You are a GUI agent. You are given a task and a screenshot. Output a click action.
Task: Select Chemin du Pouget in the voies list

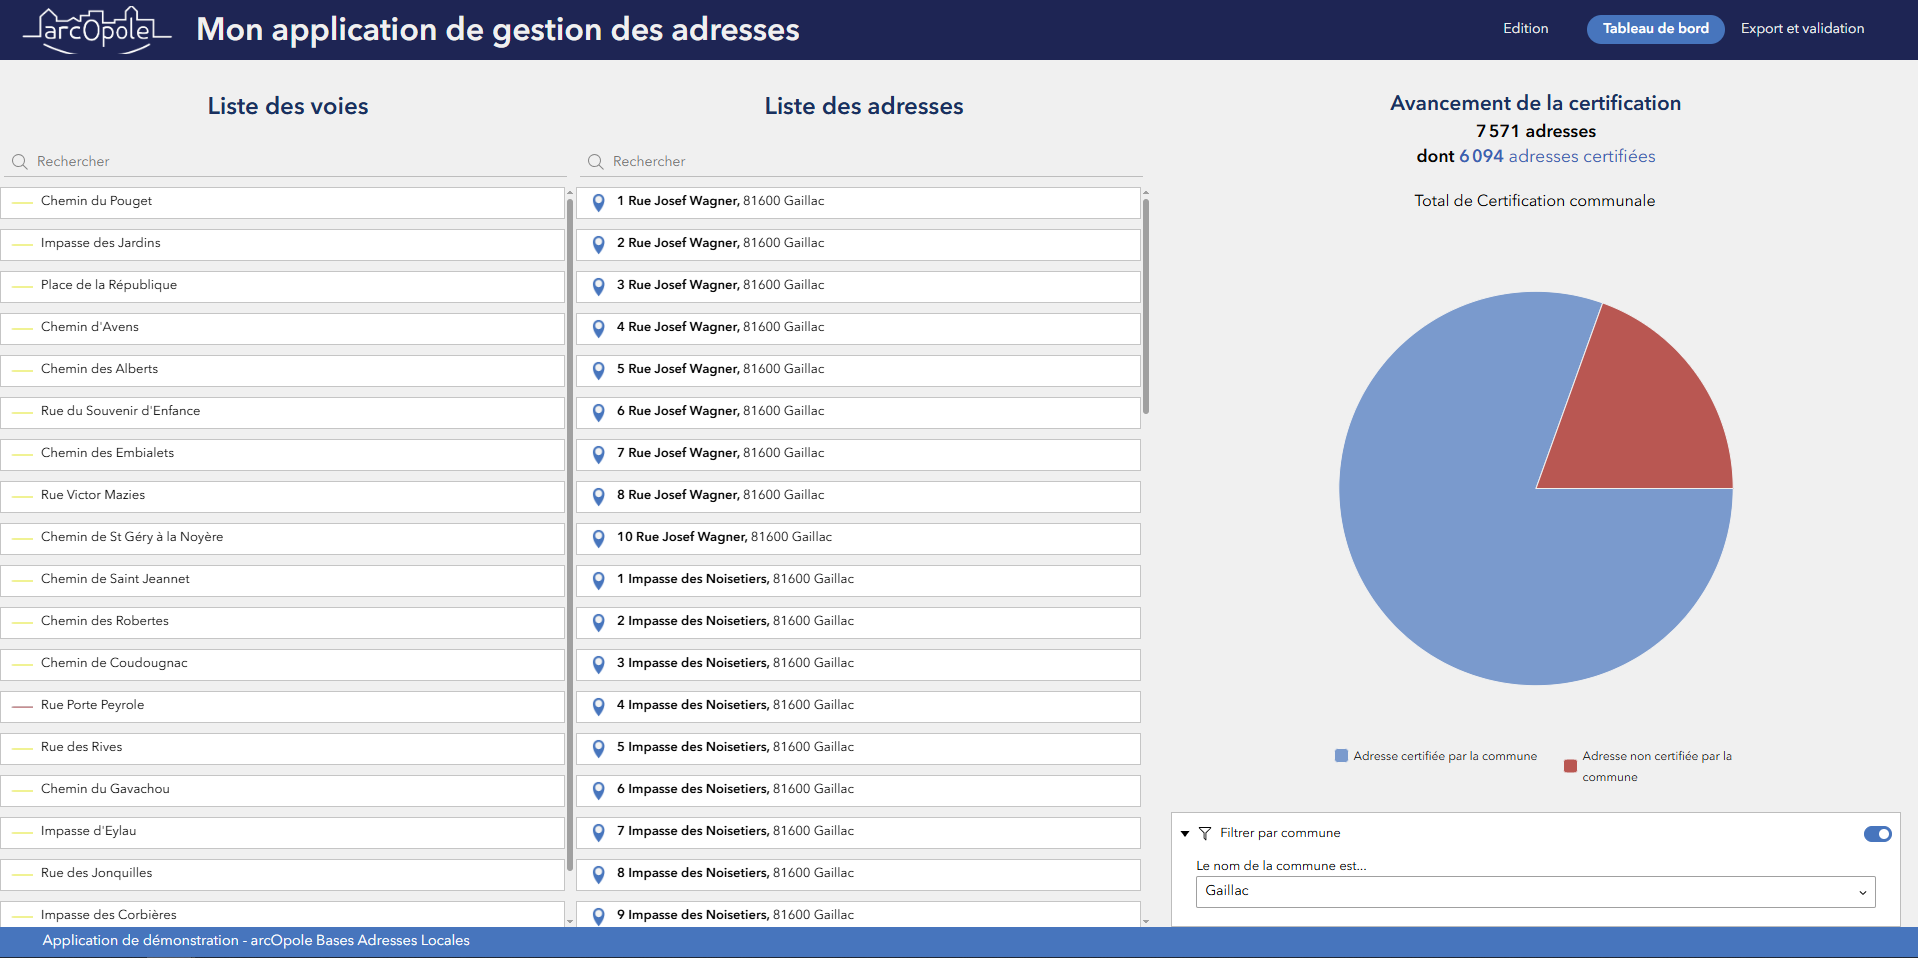(282, 202)
